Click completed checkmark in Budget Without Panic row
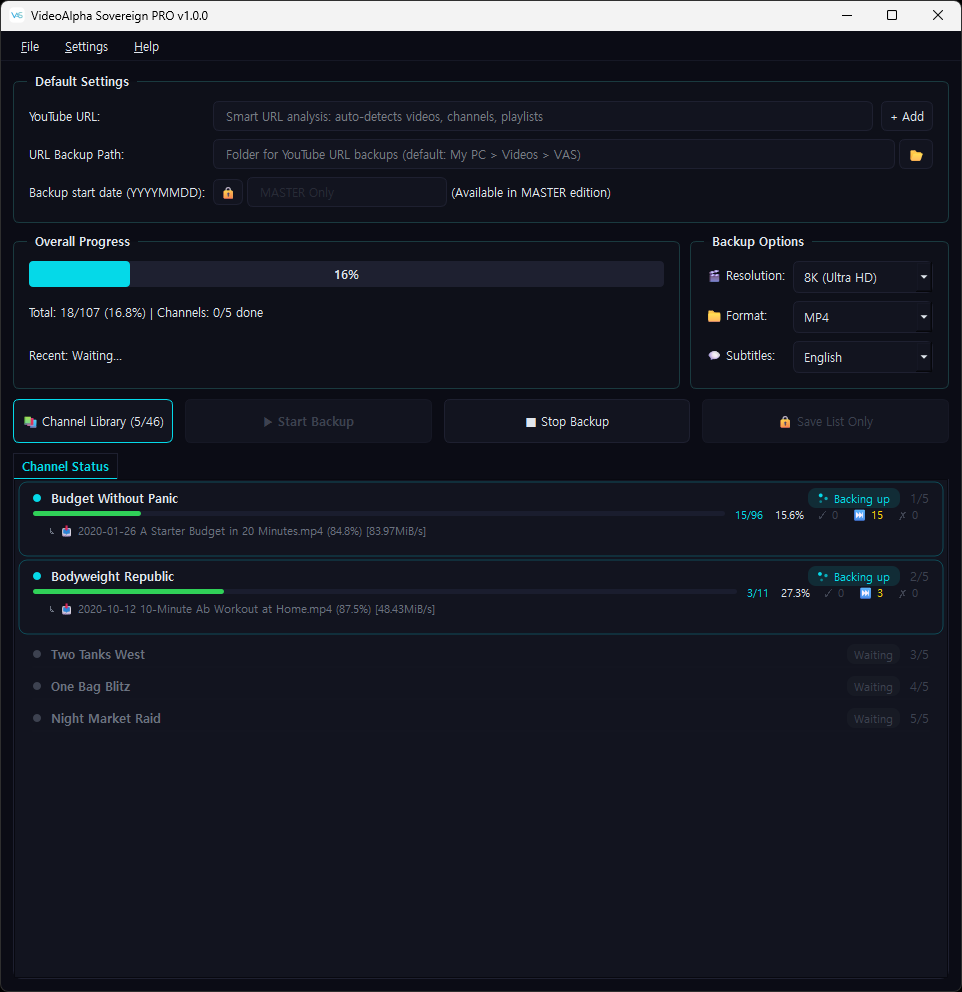Viewport: 962px width, 992px height. [822, 515]
